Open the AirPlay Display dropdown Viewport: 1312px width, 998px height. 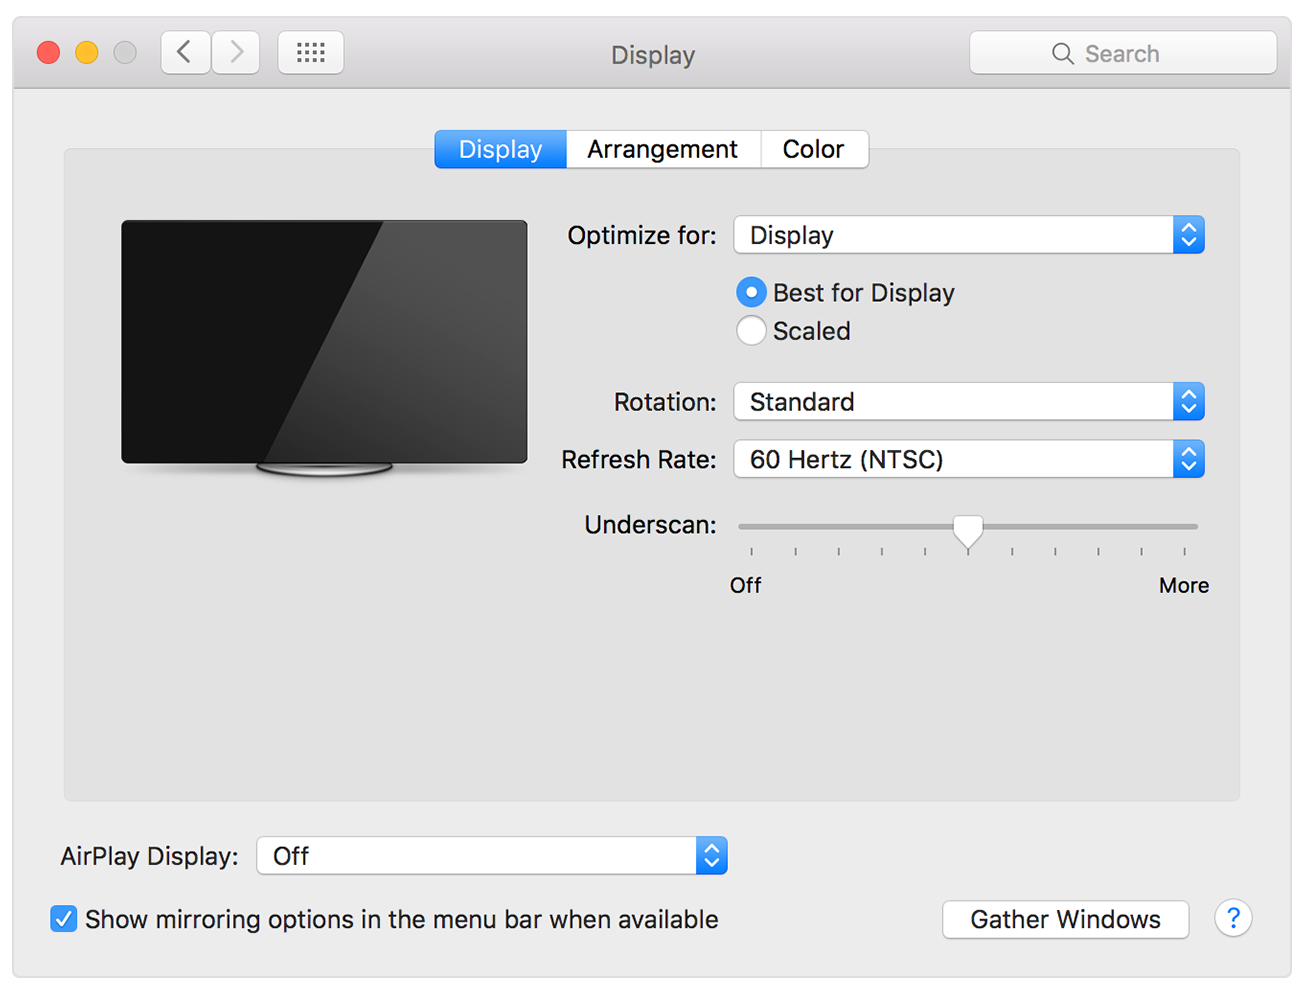tap(491, 856)
